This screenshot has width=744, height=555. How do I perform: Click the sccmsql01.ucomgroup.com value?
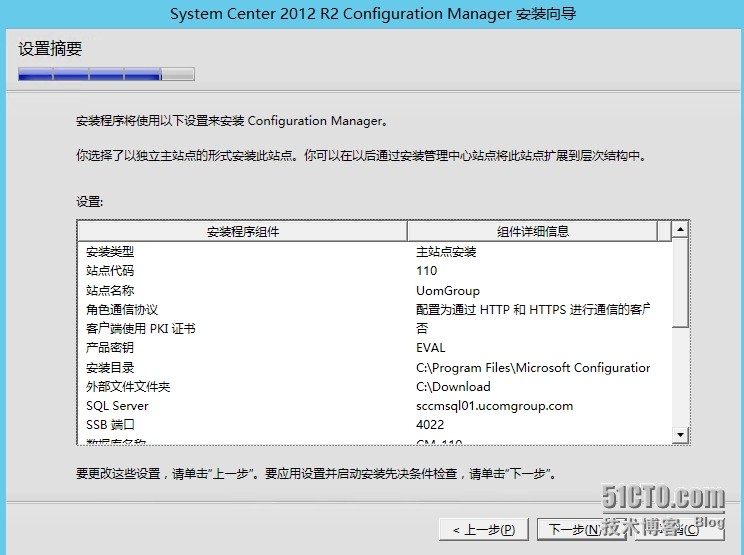494,406
